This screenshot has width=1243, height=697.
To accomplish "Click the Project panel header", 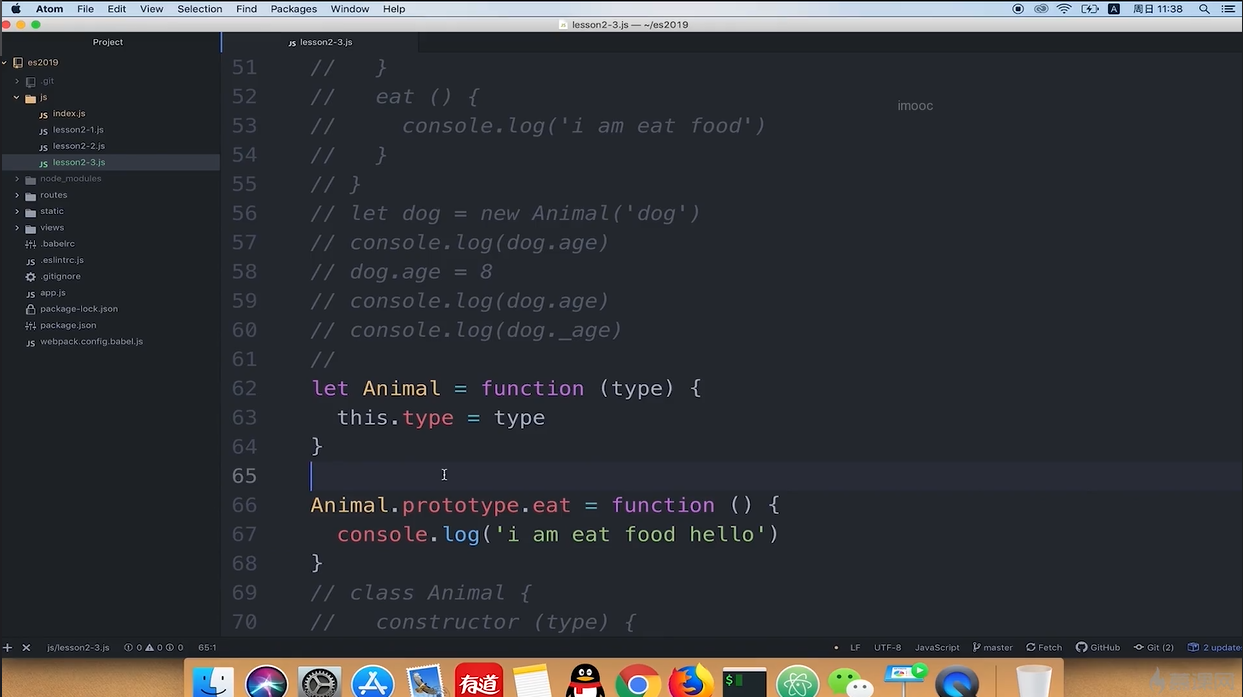I will pos(108,42).
